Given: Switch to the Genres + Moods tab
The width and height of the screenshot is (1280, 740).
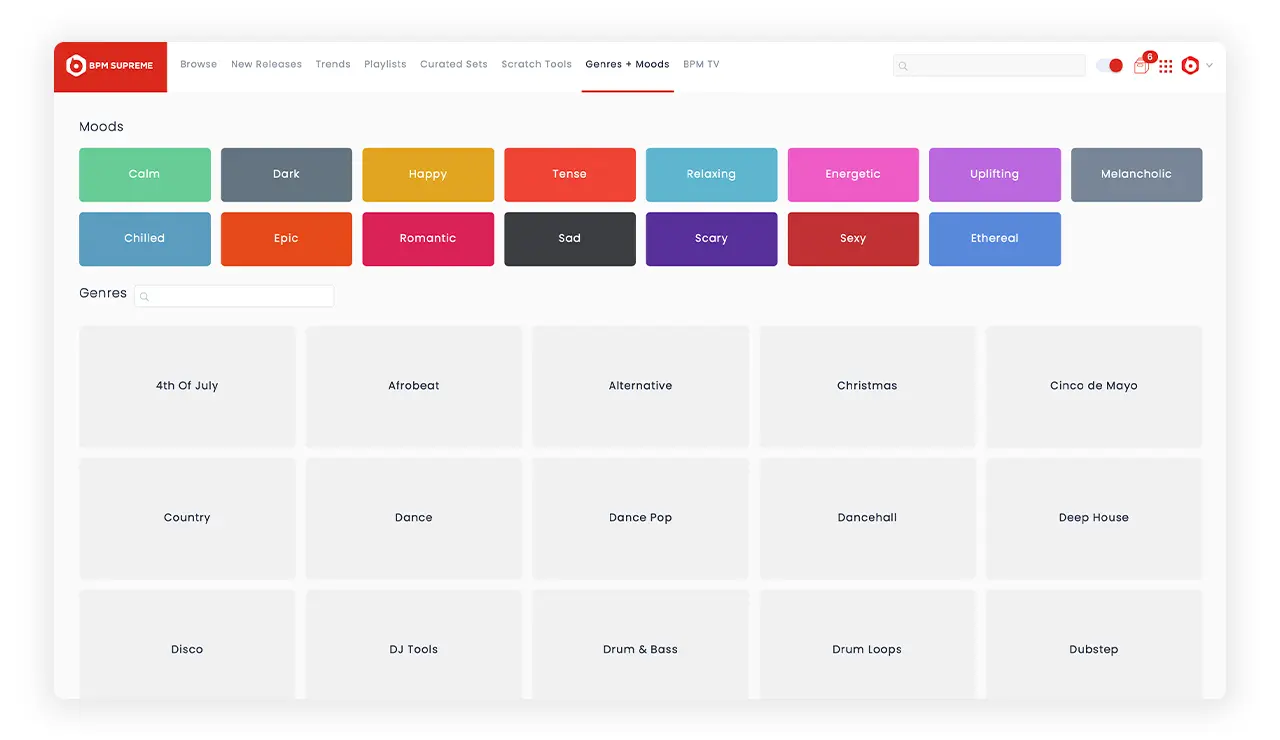Looking at the screenshot, I should [x=627, y=65].
